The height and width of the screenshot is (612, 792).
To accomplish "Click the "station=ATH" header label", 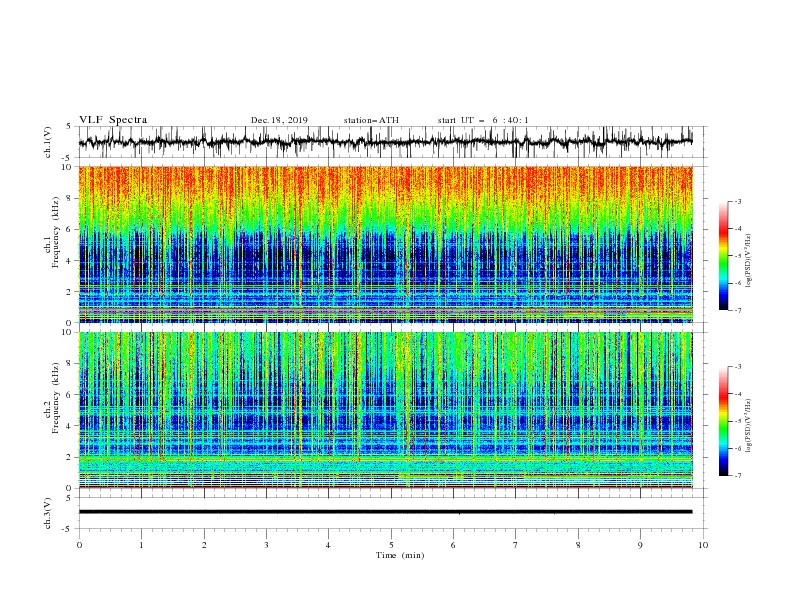I will tap(371, 120).
